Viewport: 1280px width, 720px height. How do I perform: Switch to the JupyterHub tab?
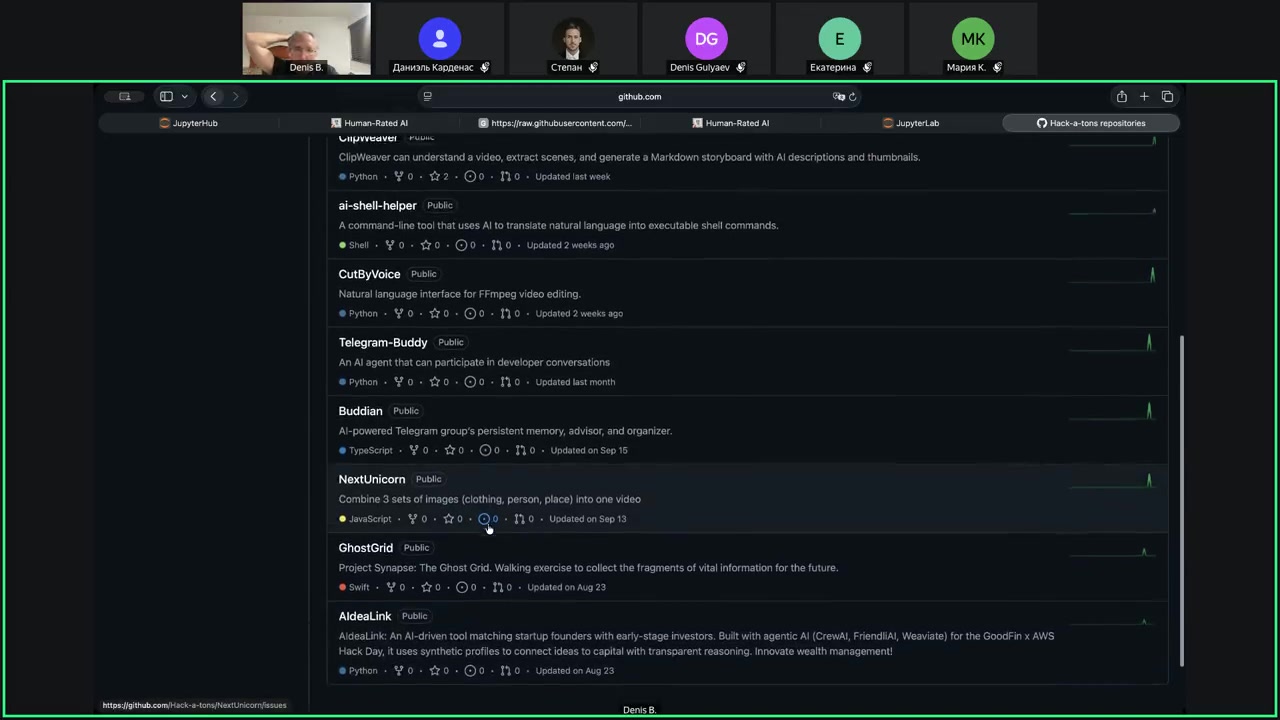(189, 123)
